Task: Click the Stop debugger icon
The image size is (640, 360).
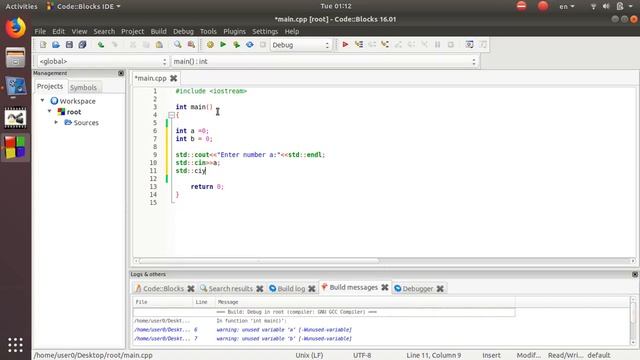Action: pyautogui.click(x=451, y=44)
